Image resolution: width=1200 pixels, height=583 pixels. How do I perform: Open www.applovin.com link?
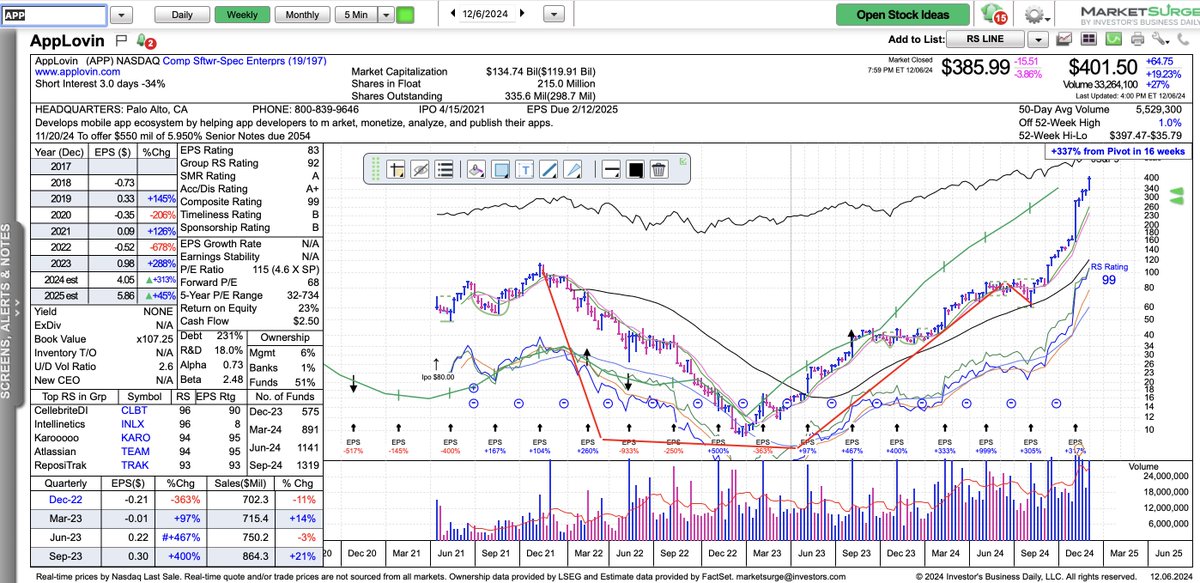[76, 73]
